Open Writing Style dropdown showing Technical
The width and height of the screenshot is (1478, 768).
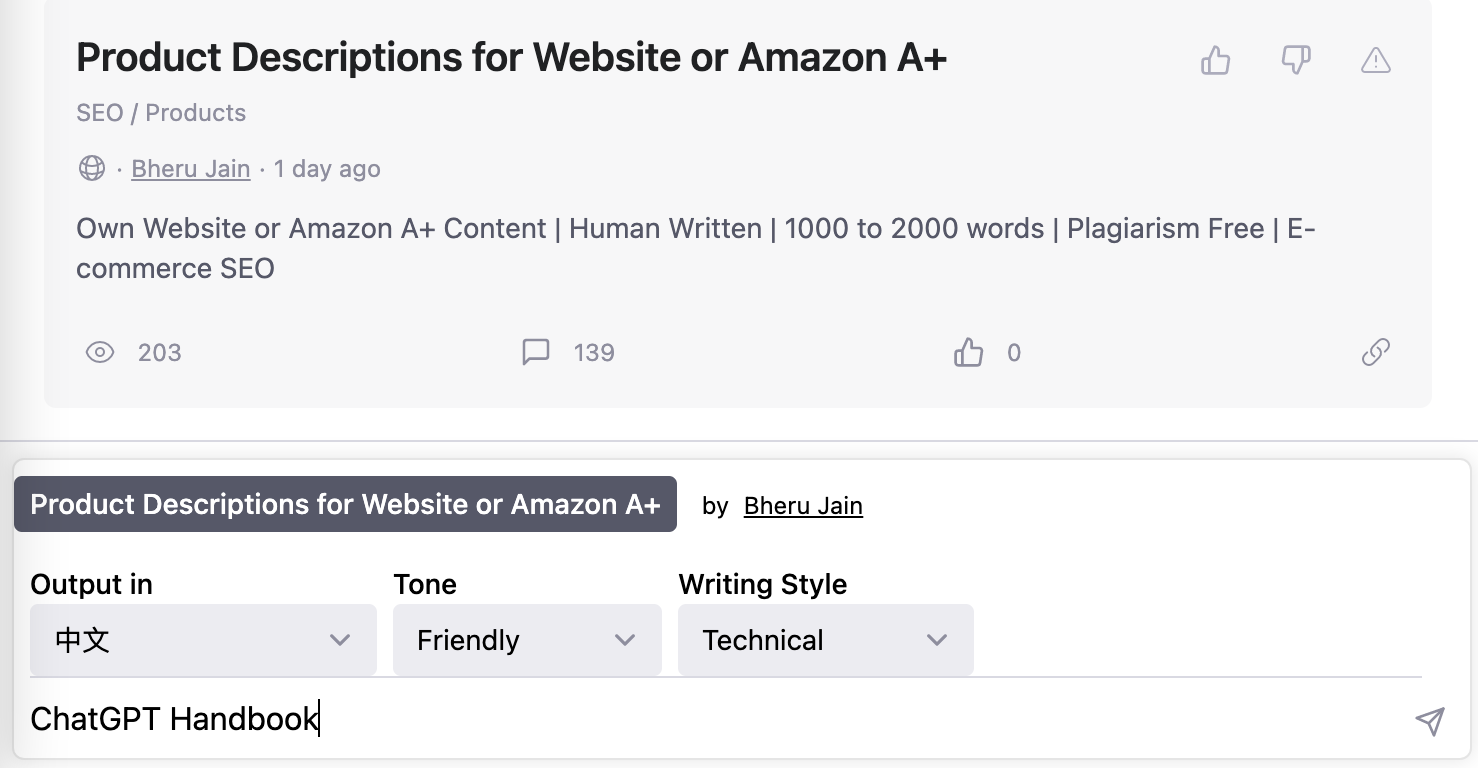(825, 640)
